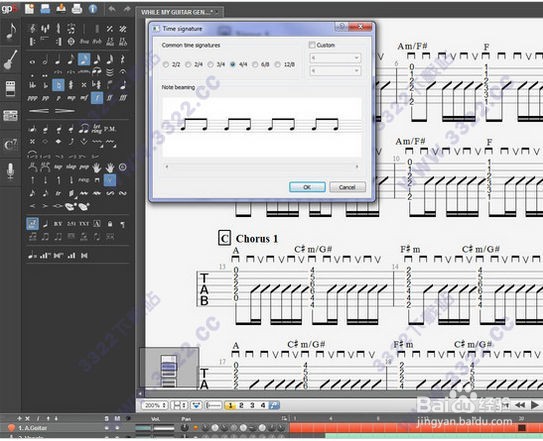Click the undo arrow icon
Screen dimensions: 543x441
click(x=112, y=9)
